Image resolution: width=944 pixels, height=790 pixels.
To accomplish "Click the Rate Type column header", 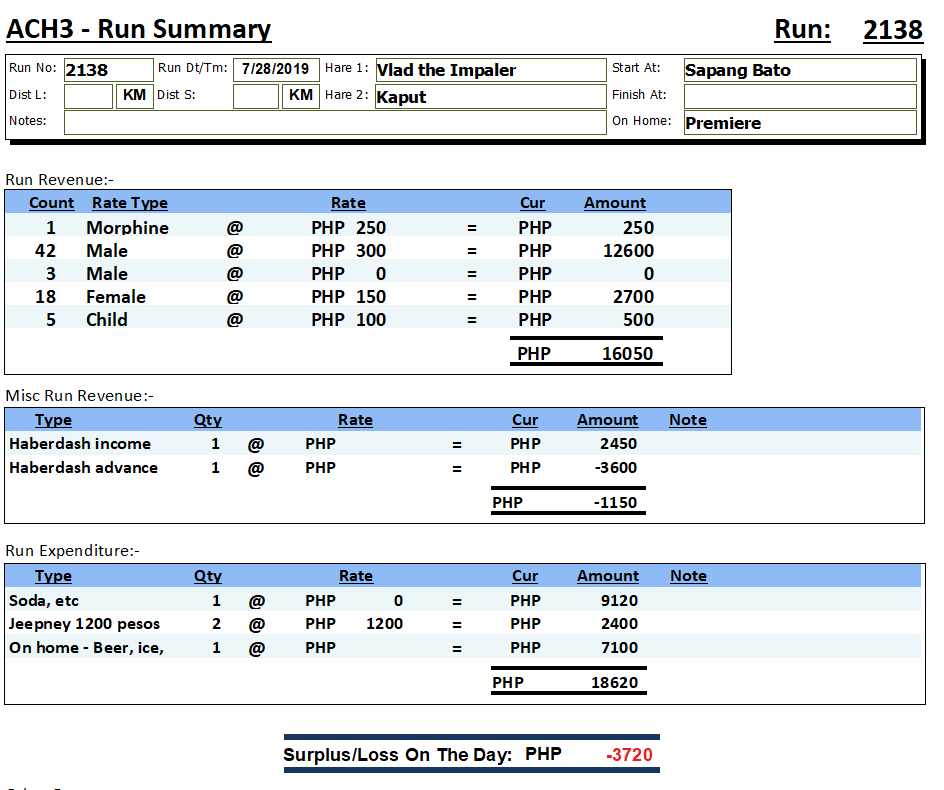I will (129, 203).
